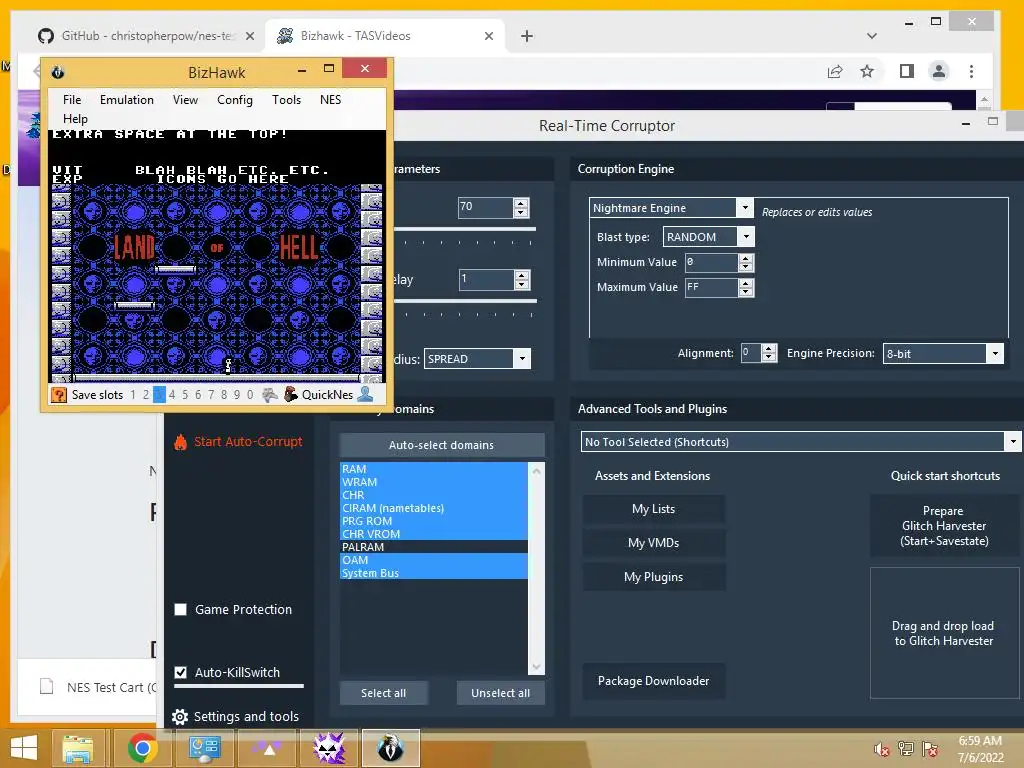Viewport: 1024px width, 768px height.
Task: Select save slot 2 in BizHawk
Action: click(x=146, y=394)
